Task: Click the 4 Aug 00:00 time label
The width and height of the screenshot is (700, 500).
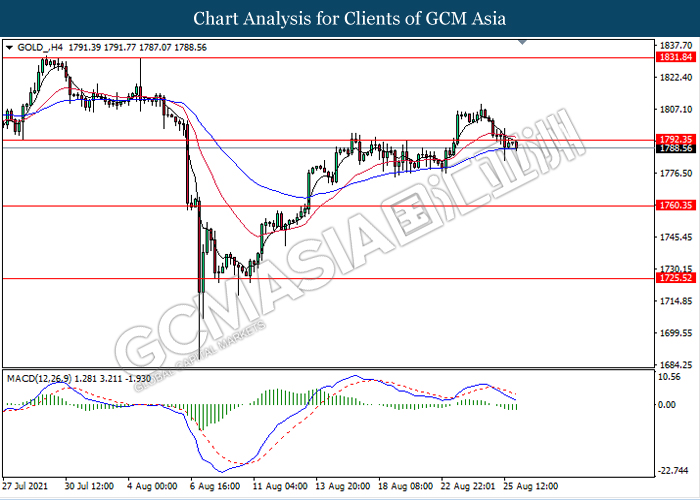Action: [x=152, y=486]
